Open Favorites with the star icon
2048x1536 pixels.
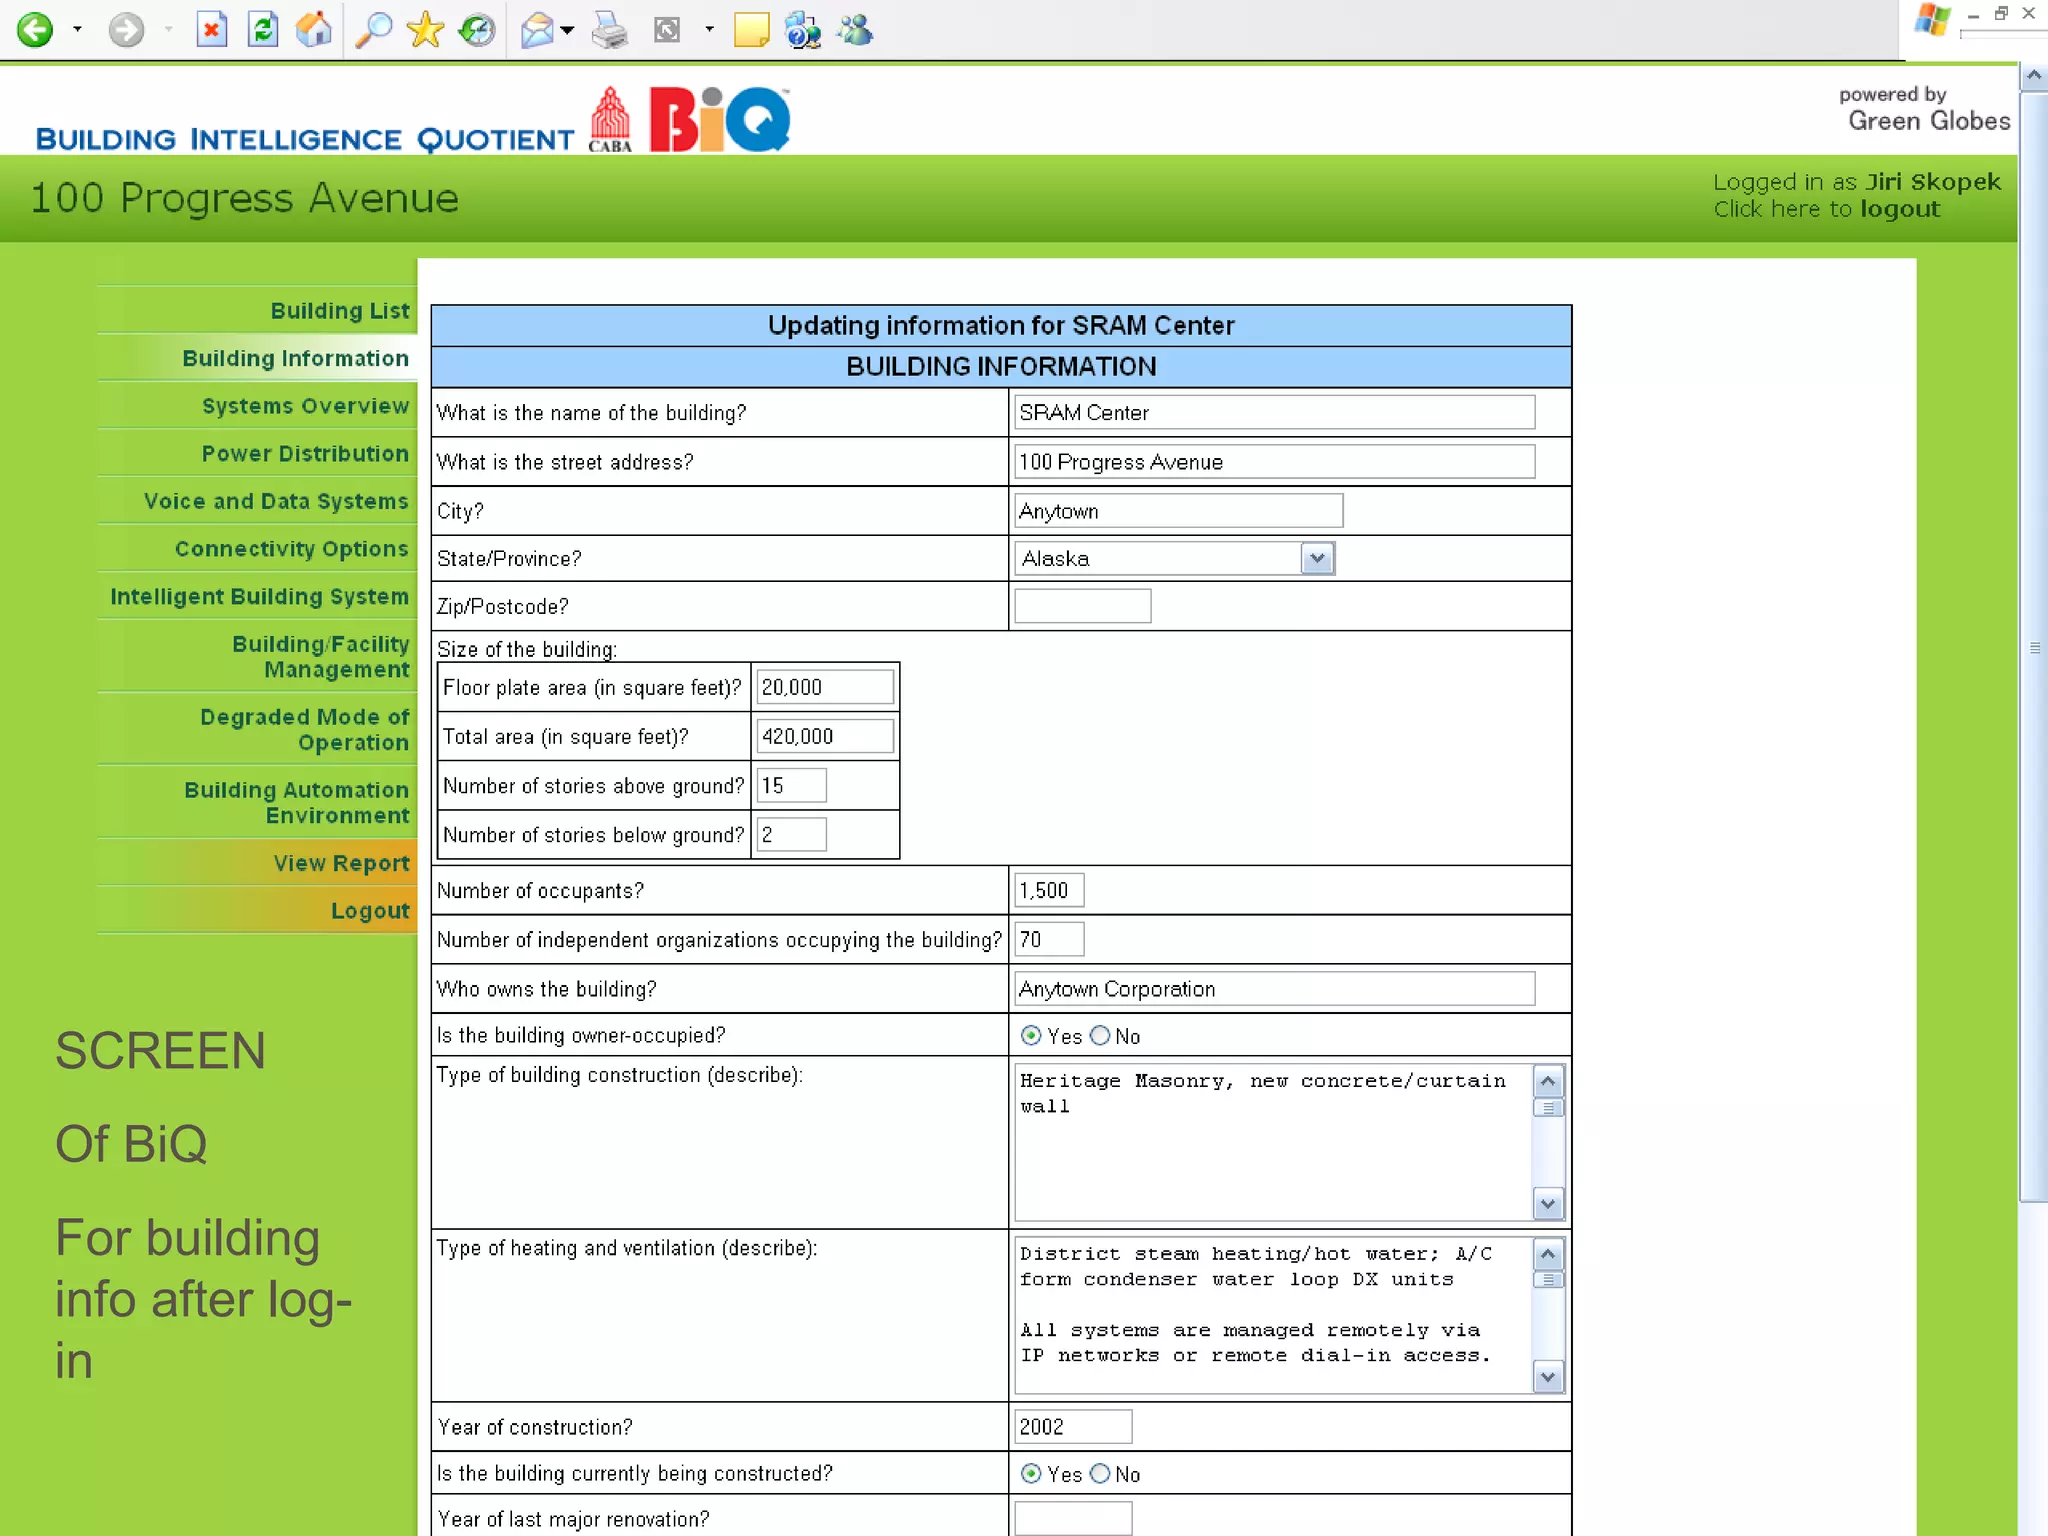pyautogui.click(x=425, y=30)
